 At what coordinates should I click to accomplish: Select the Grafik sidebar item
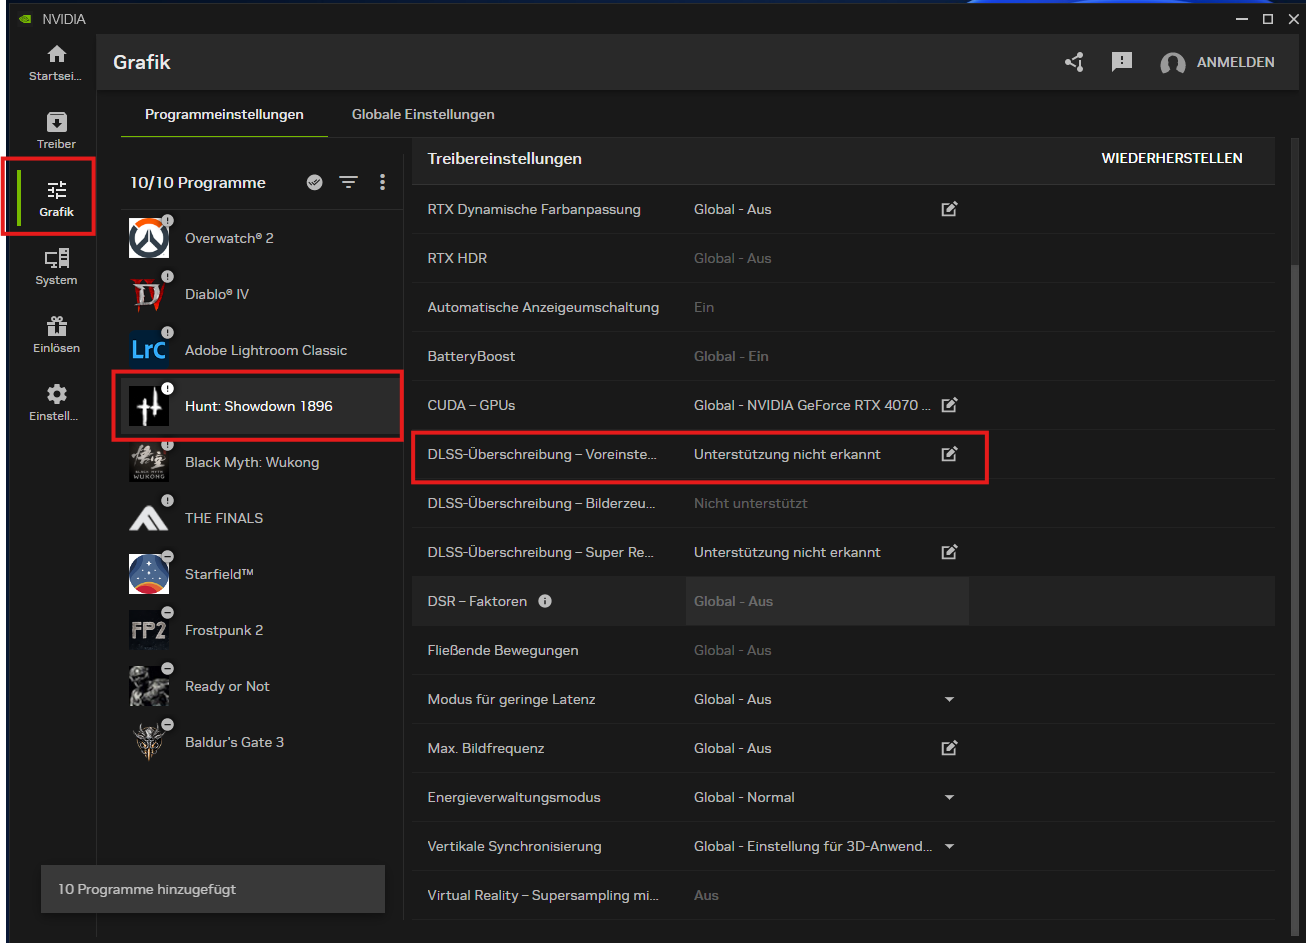(x=56, y=199)
